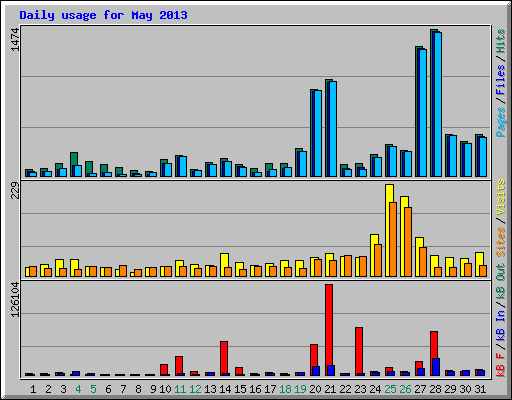
Task: Click day label 23 on the x-axis
Action: click(360, 389)
